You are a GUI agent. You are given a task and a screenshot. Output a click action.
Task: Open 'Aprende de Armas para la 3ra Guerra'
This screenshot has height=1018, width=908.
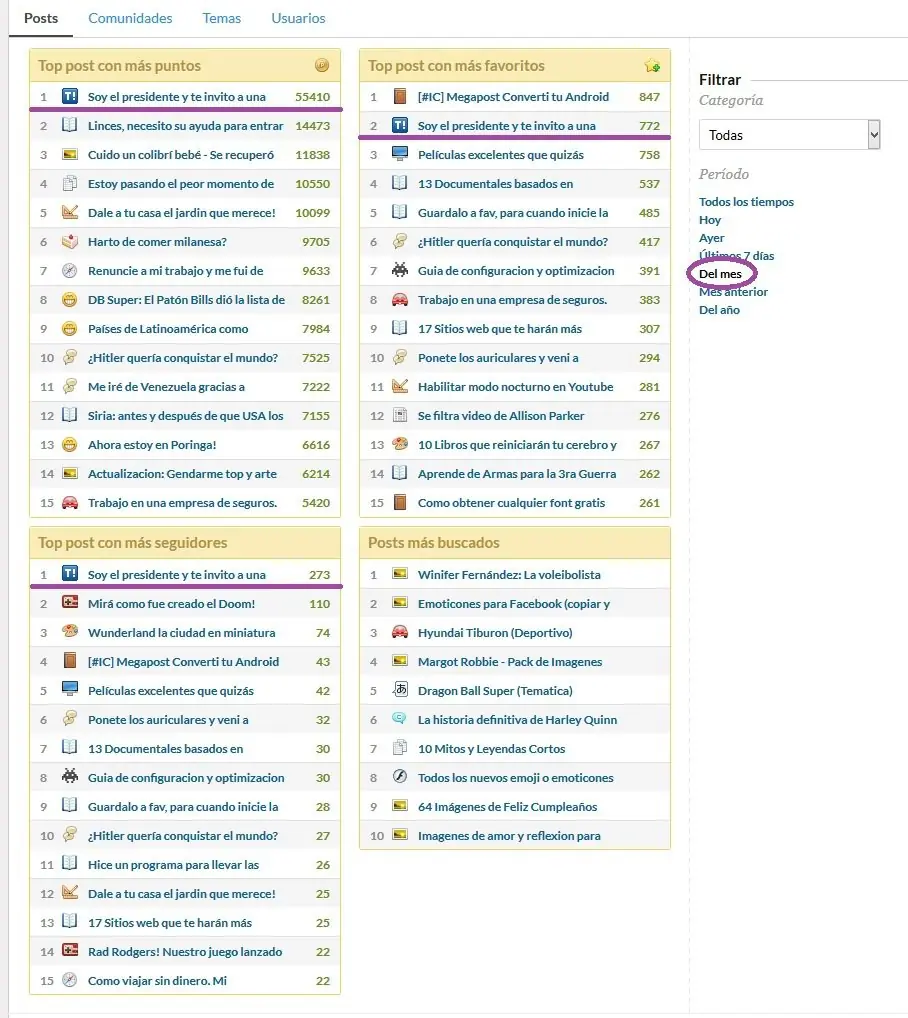(517, 474)
